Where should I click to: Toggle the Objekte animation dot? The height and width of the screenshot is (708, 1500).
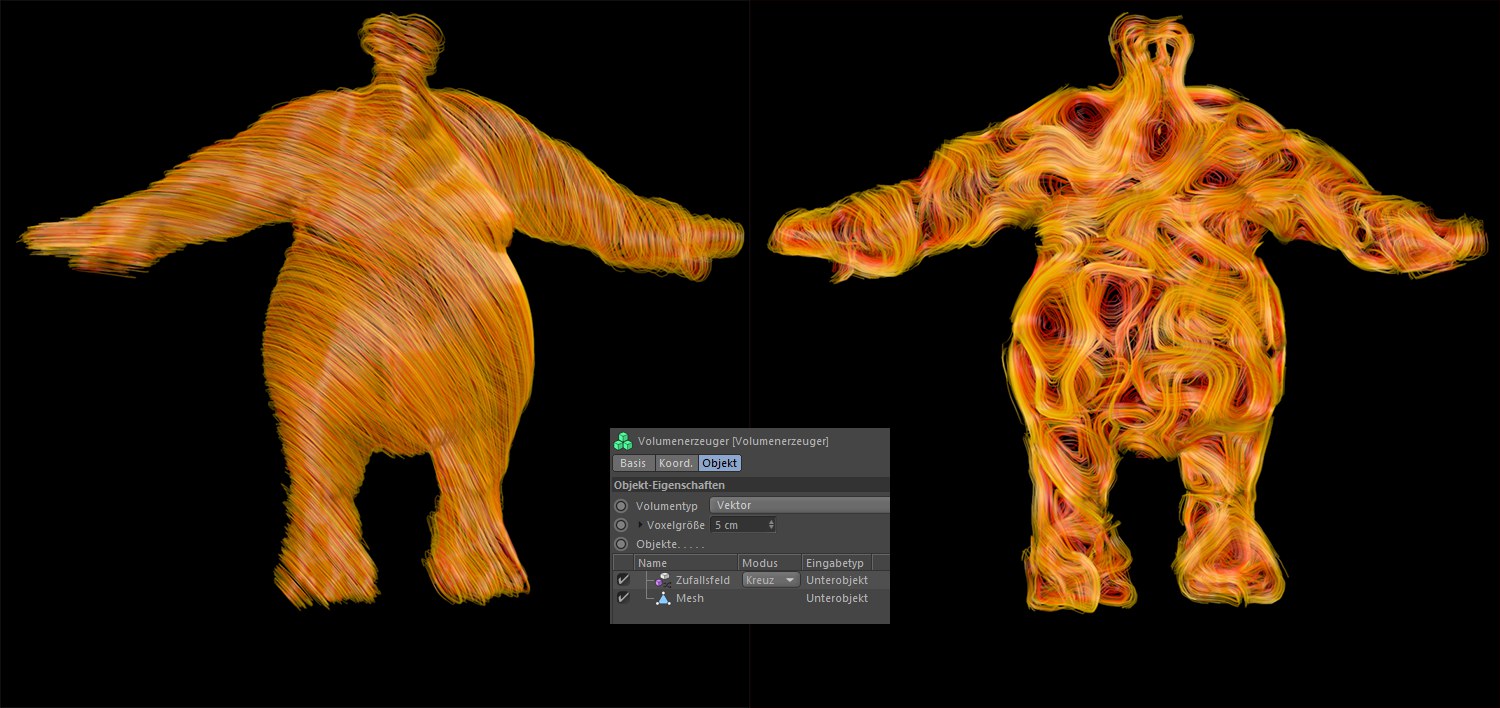point(621,544)
